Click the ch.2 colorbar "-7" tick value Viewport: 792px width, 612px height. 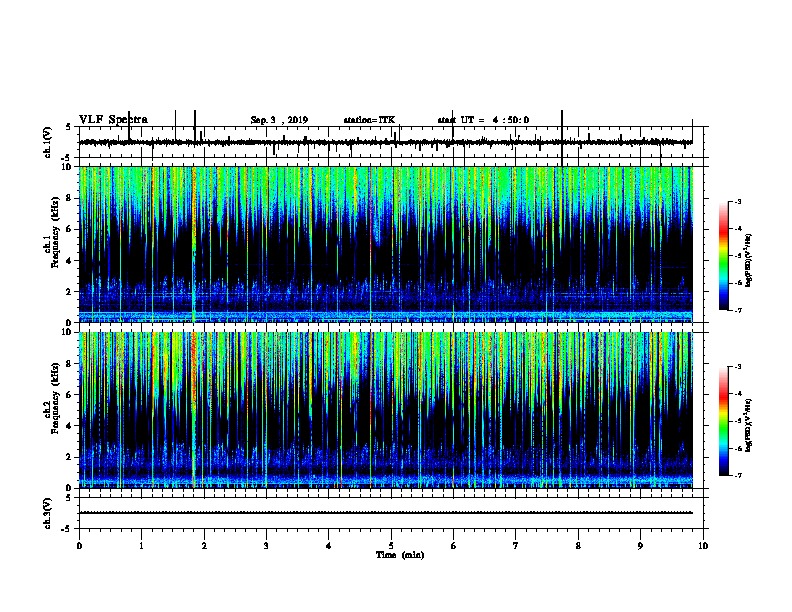click(737, 475)
